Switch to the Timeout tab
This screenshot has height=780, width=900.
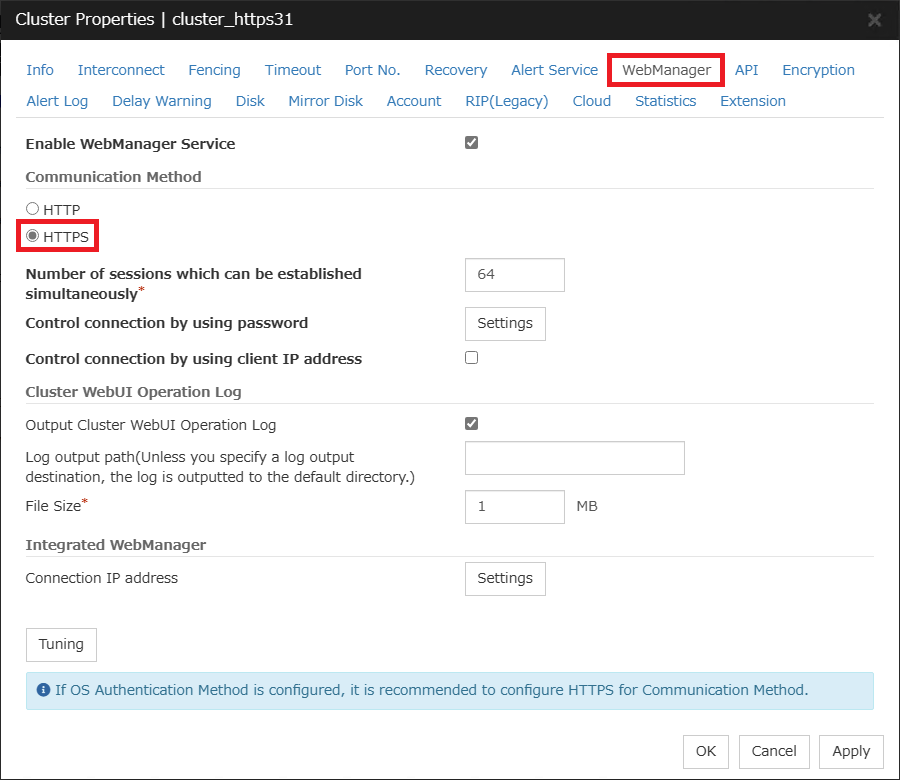292,70
